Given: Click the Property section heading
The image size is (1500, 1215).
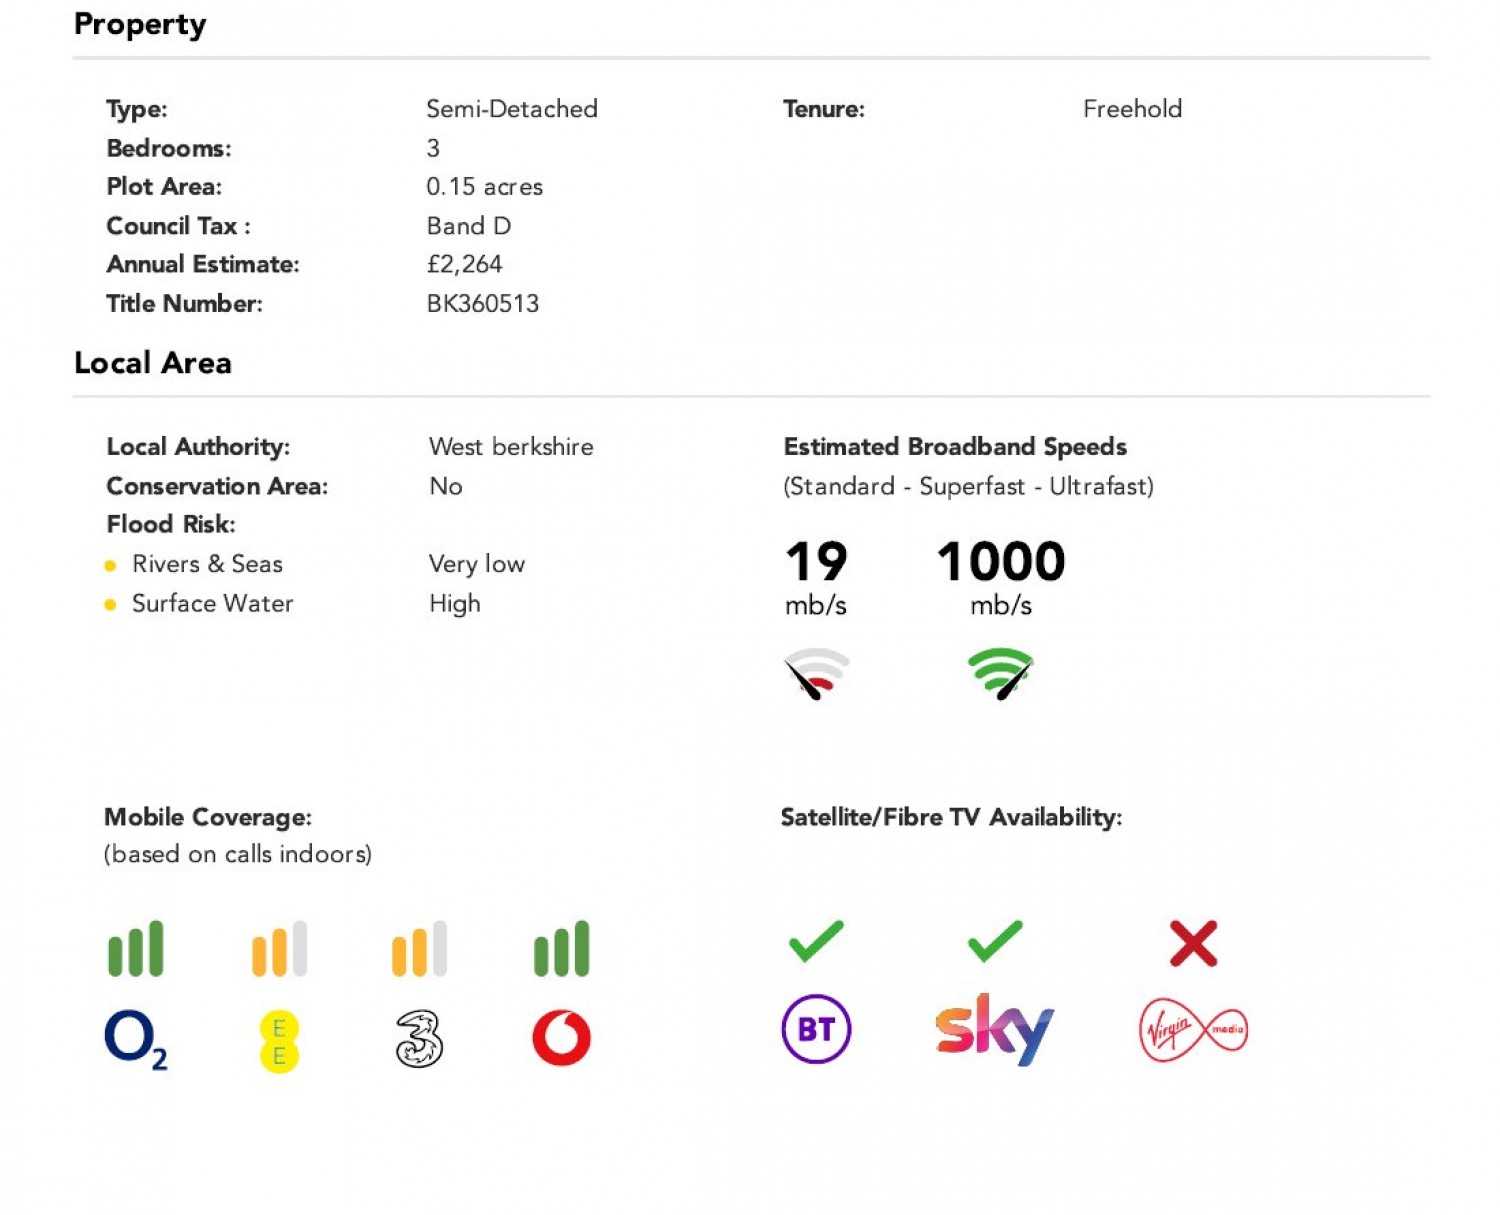Looking at the screenshot, I should [140, 23].
